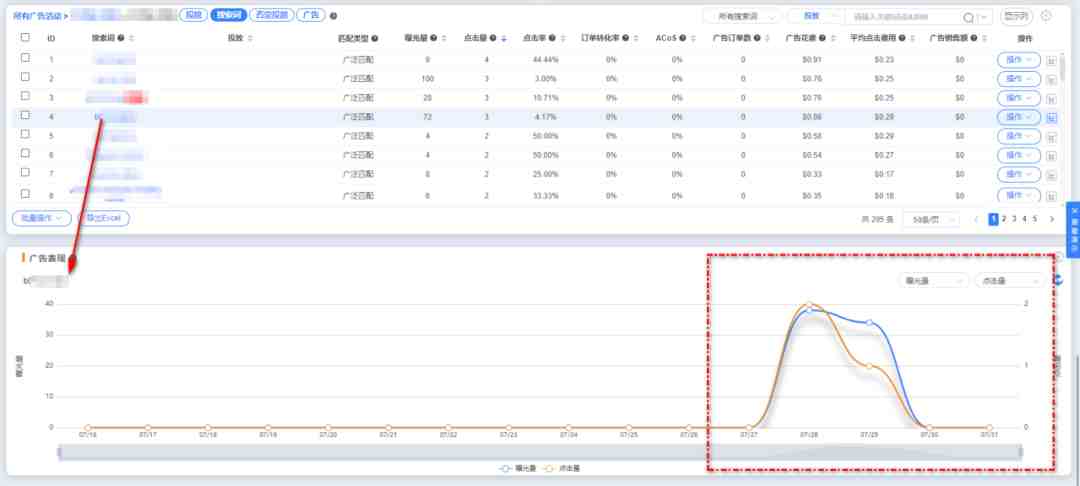The image size is (1080, 486).
Task: Open 点击量 metric dropdown above chart
Action: coord(1010,280)
